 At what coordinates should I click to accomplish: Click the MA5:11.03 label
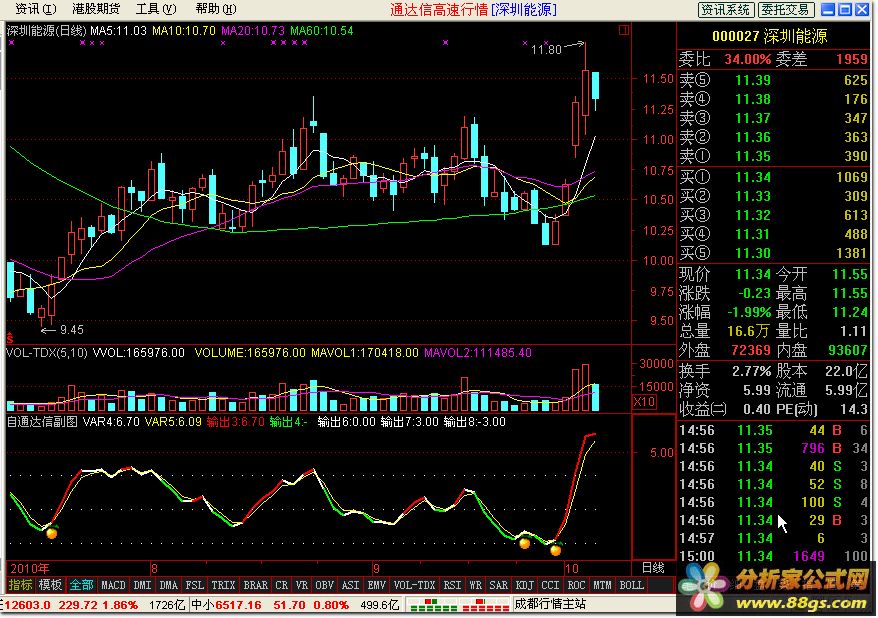point(119,30)
